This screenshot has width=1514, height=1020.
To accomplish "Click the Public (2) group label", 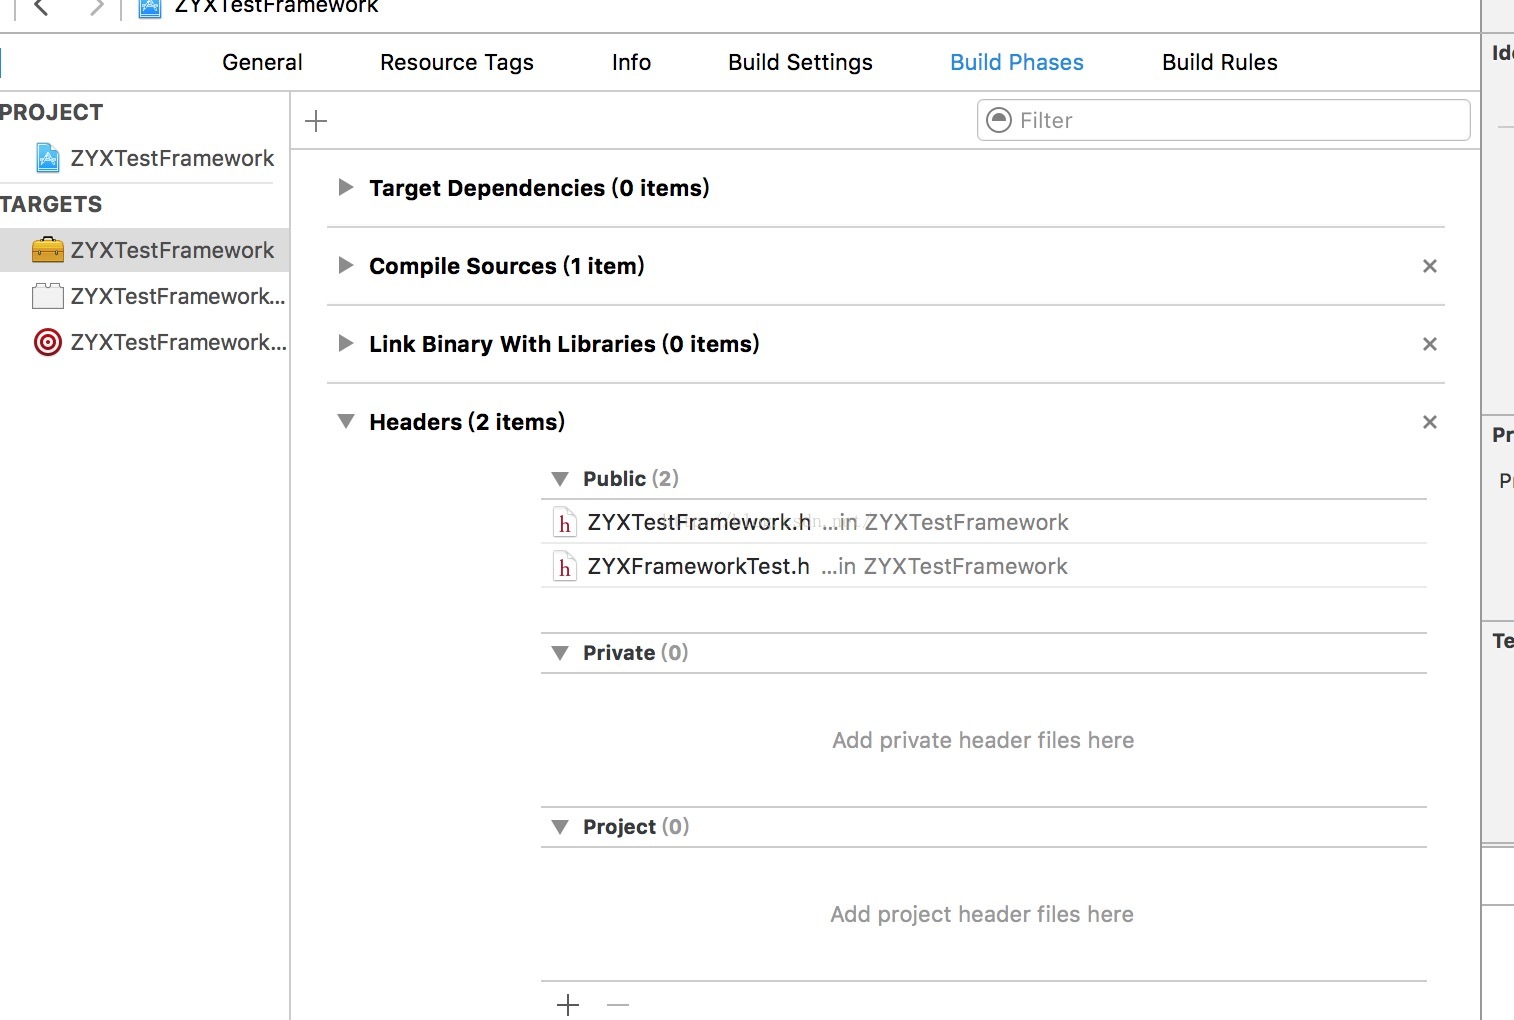I will coord(631,479).
